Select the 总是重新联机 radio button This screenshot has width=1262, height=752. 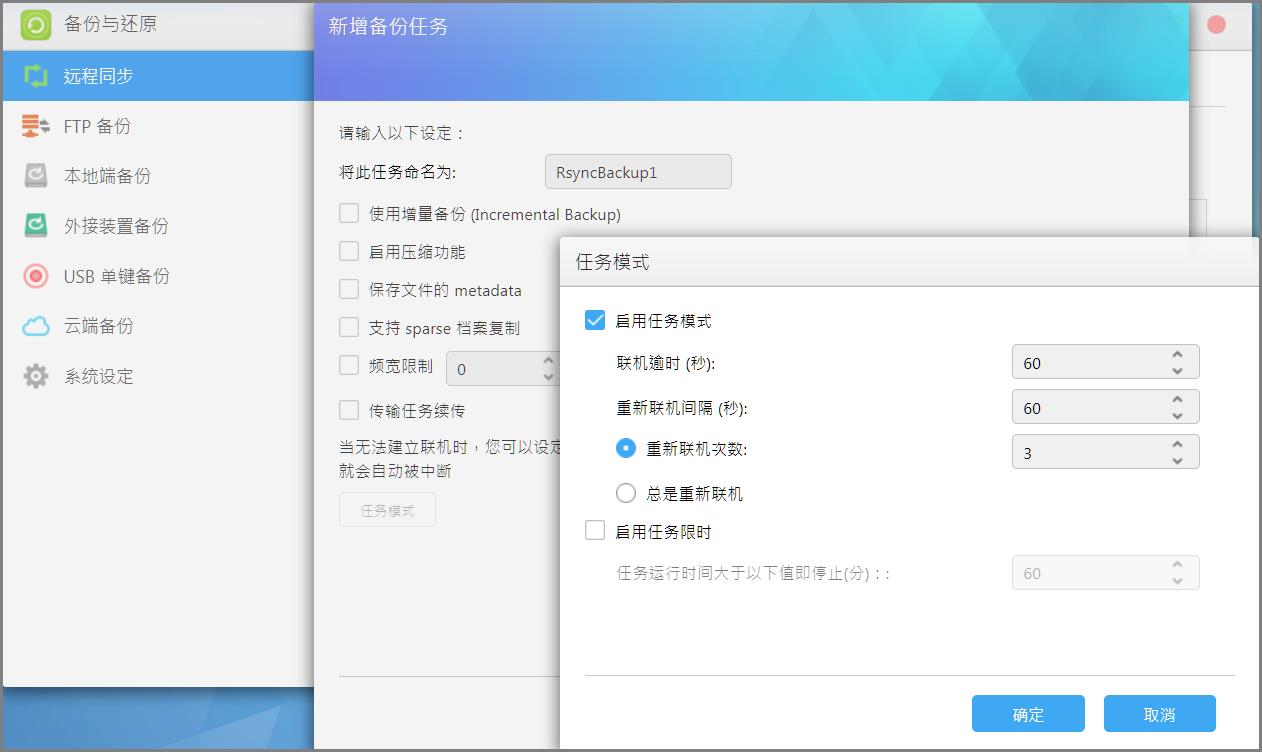click(626, 493)
